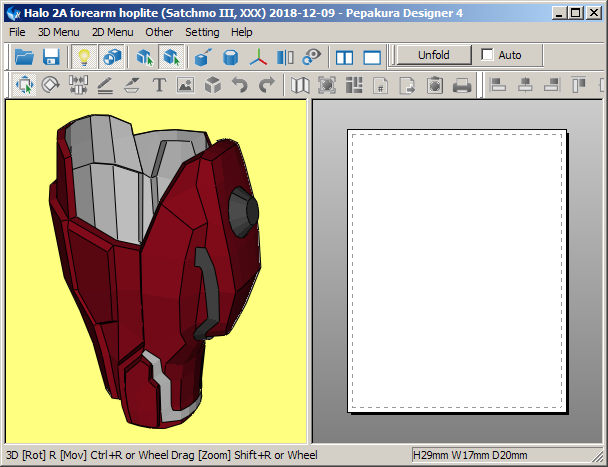Toggle the texture display cube icon
Screen dimensions: 608x467
click(112, 57)
